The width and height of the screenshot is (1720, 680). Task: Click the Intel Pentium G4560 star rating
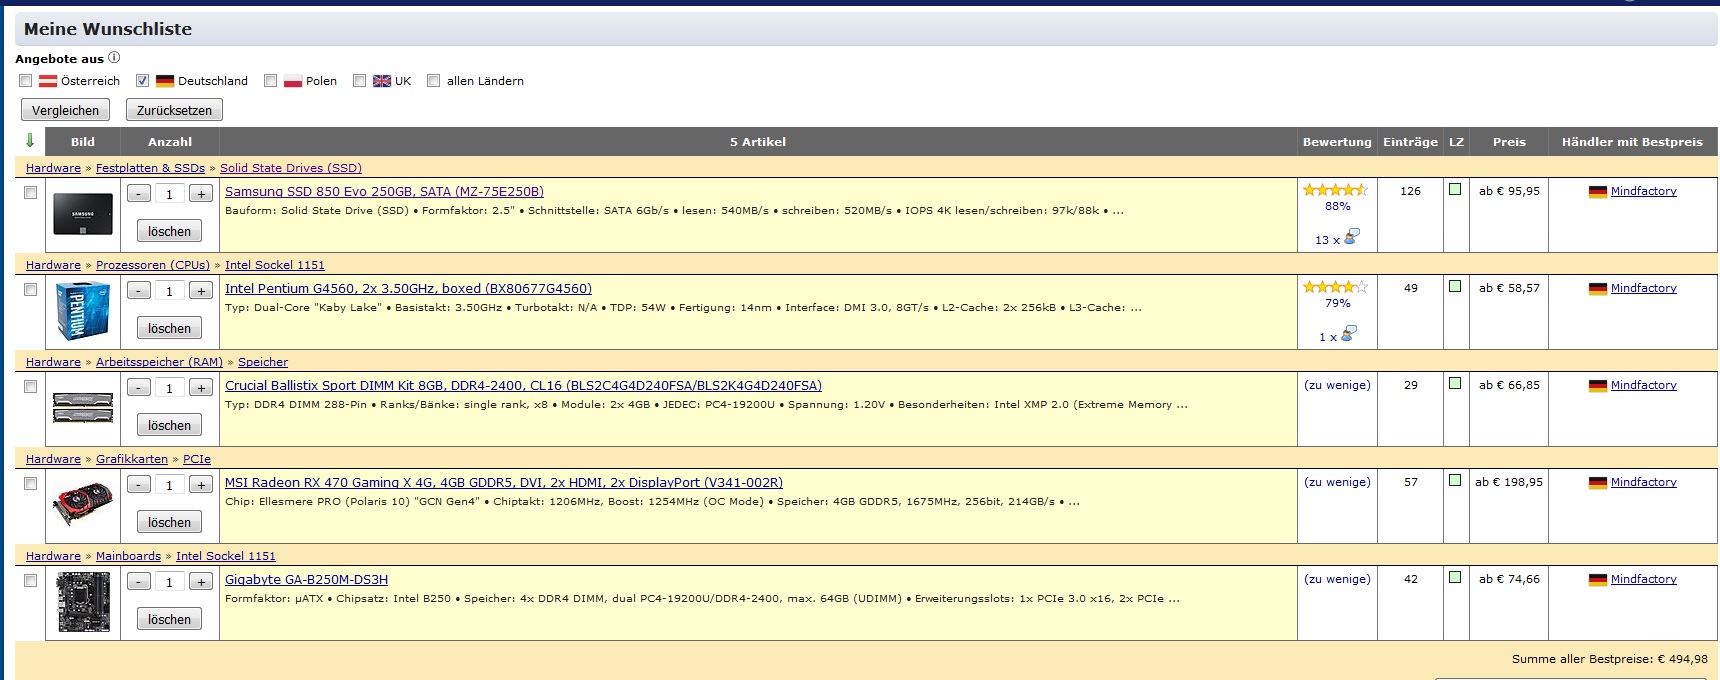(1335, 287)
